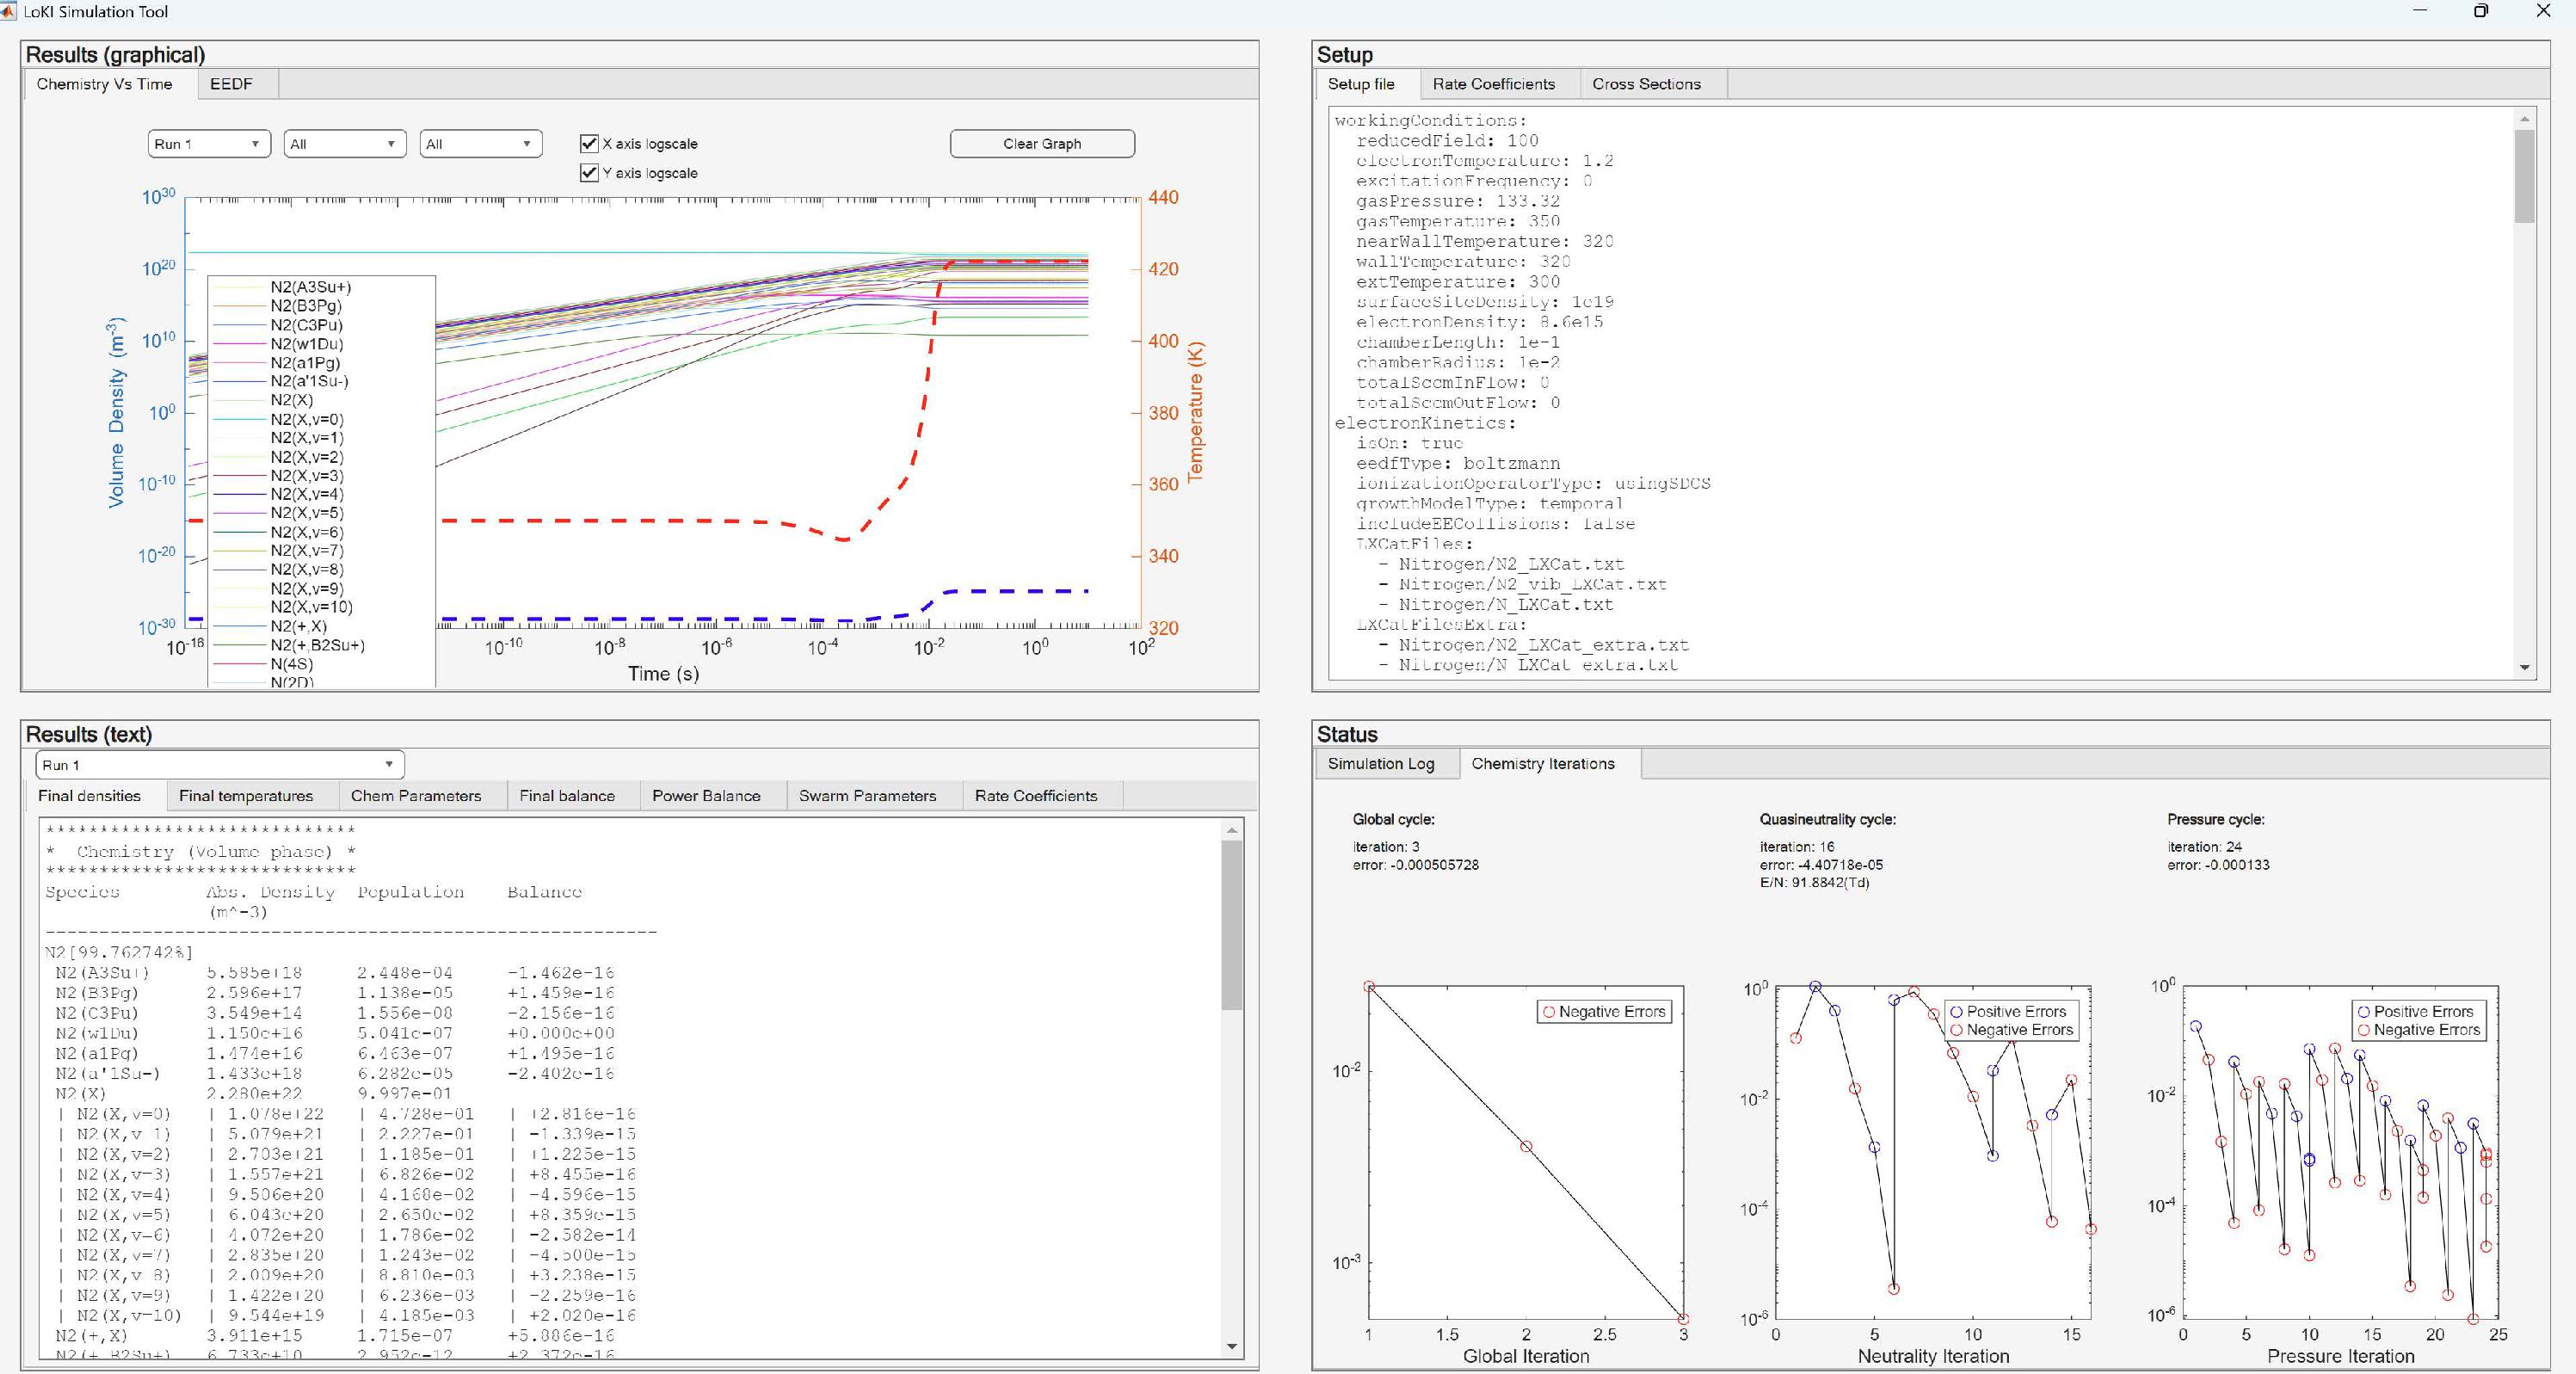This screenshot has height=1374, width=2576.
Task: Click Negative Errors legend in Pressure Iteration plot
Action: pos(2420,1030)
